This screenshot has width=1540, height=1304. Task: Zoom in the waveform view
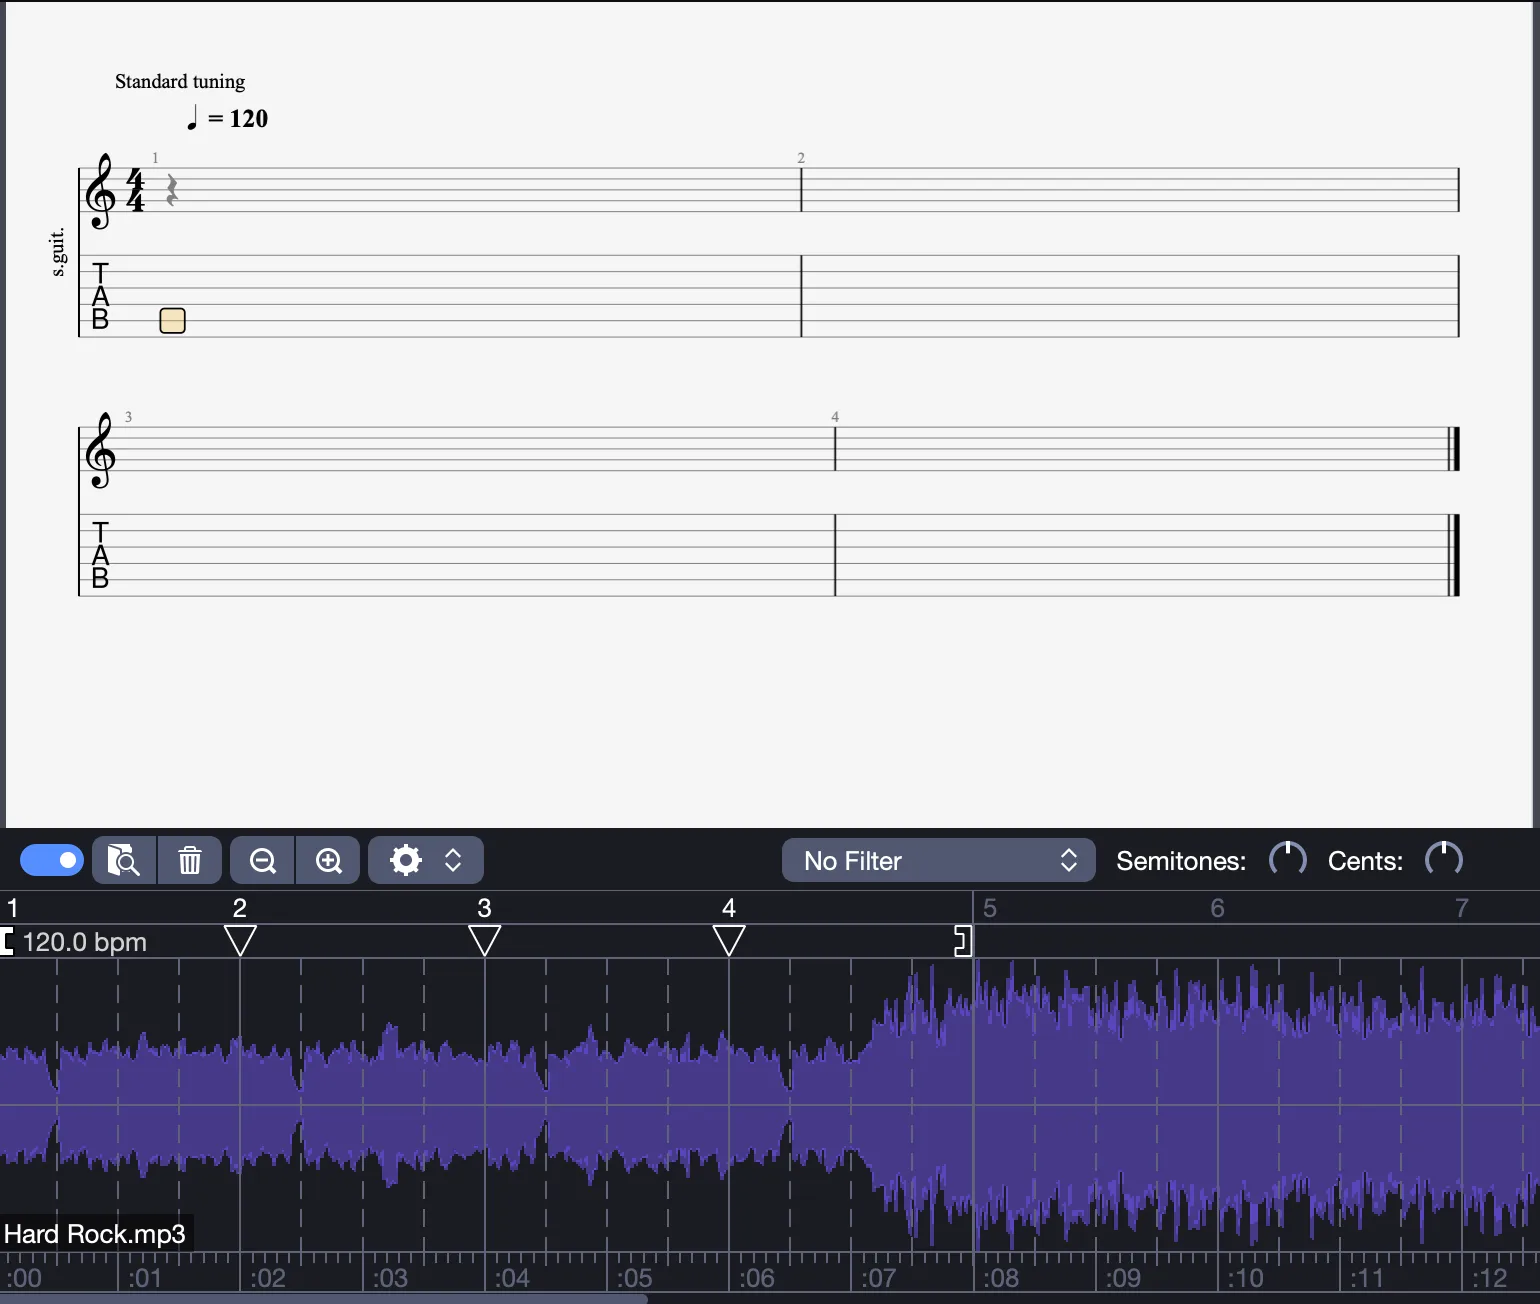click(329, 860)
